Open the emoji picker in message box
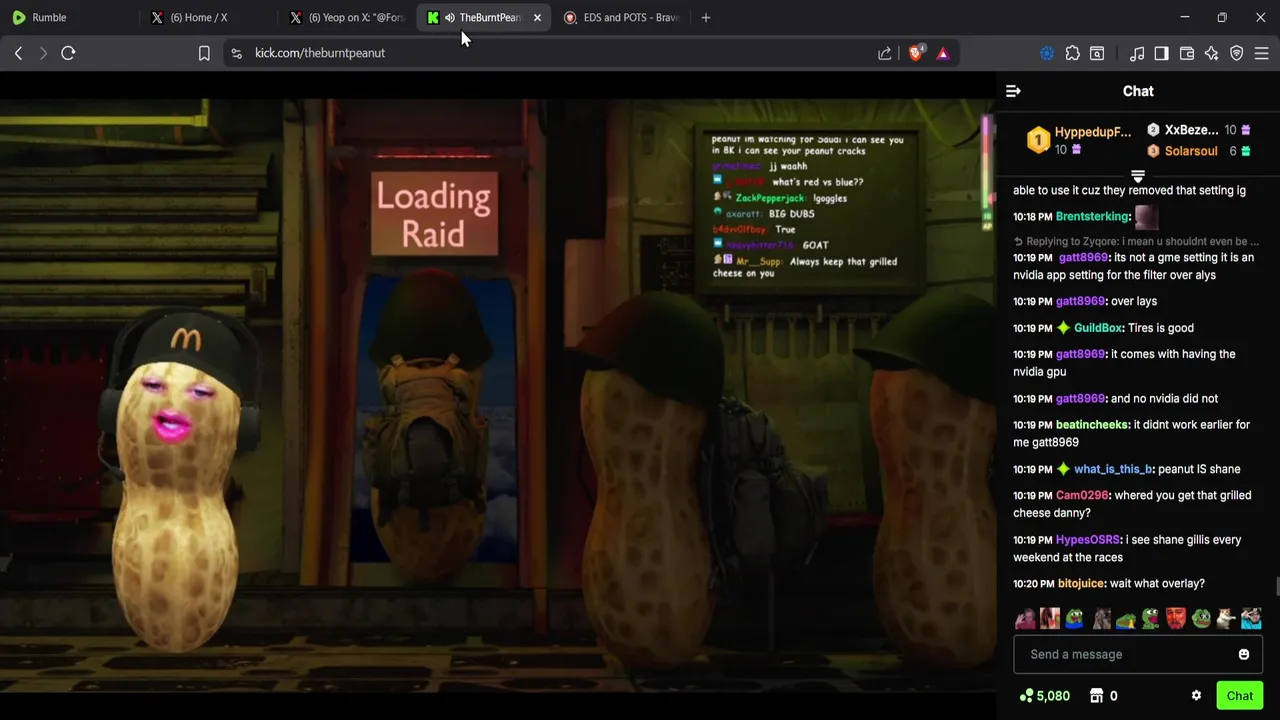This screenshot has width=1280, height=720. pyautogui.click(x=1244, y=654)
